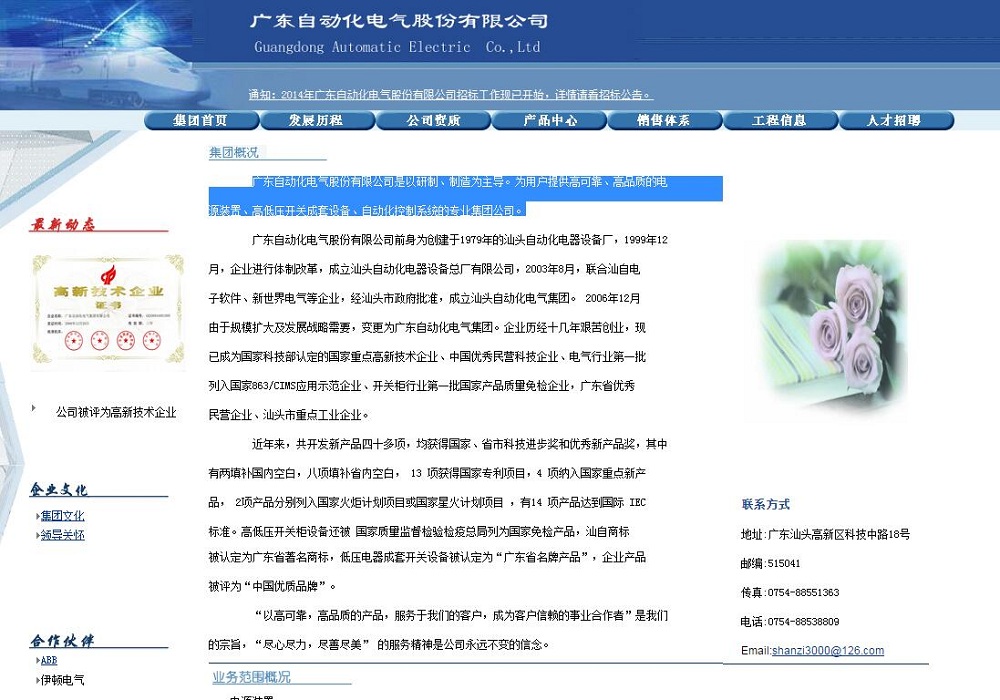
Task: Click the 公司被评为高新技术企业 news item
Action: (116, 412)
